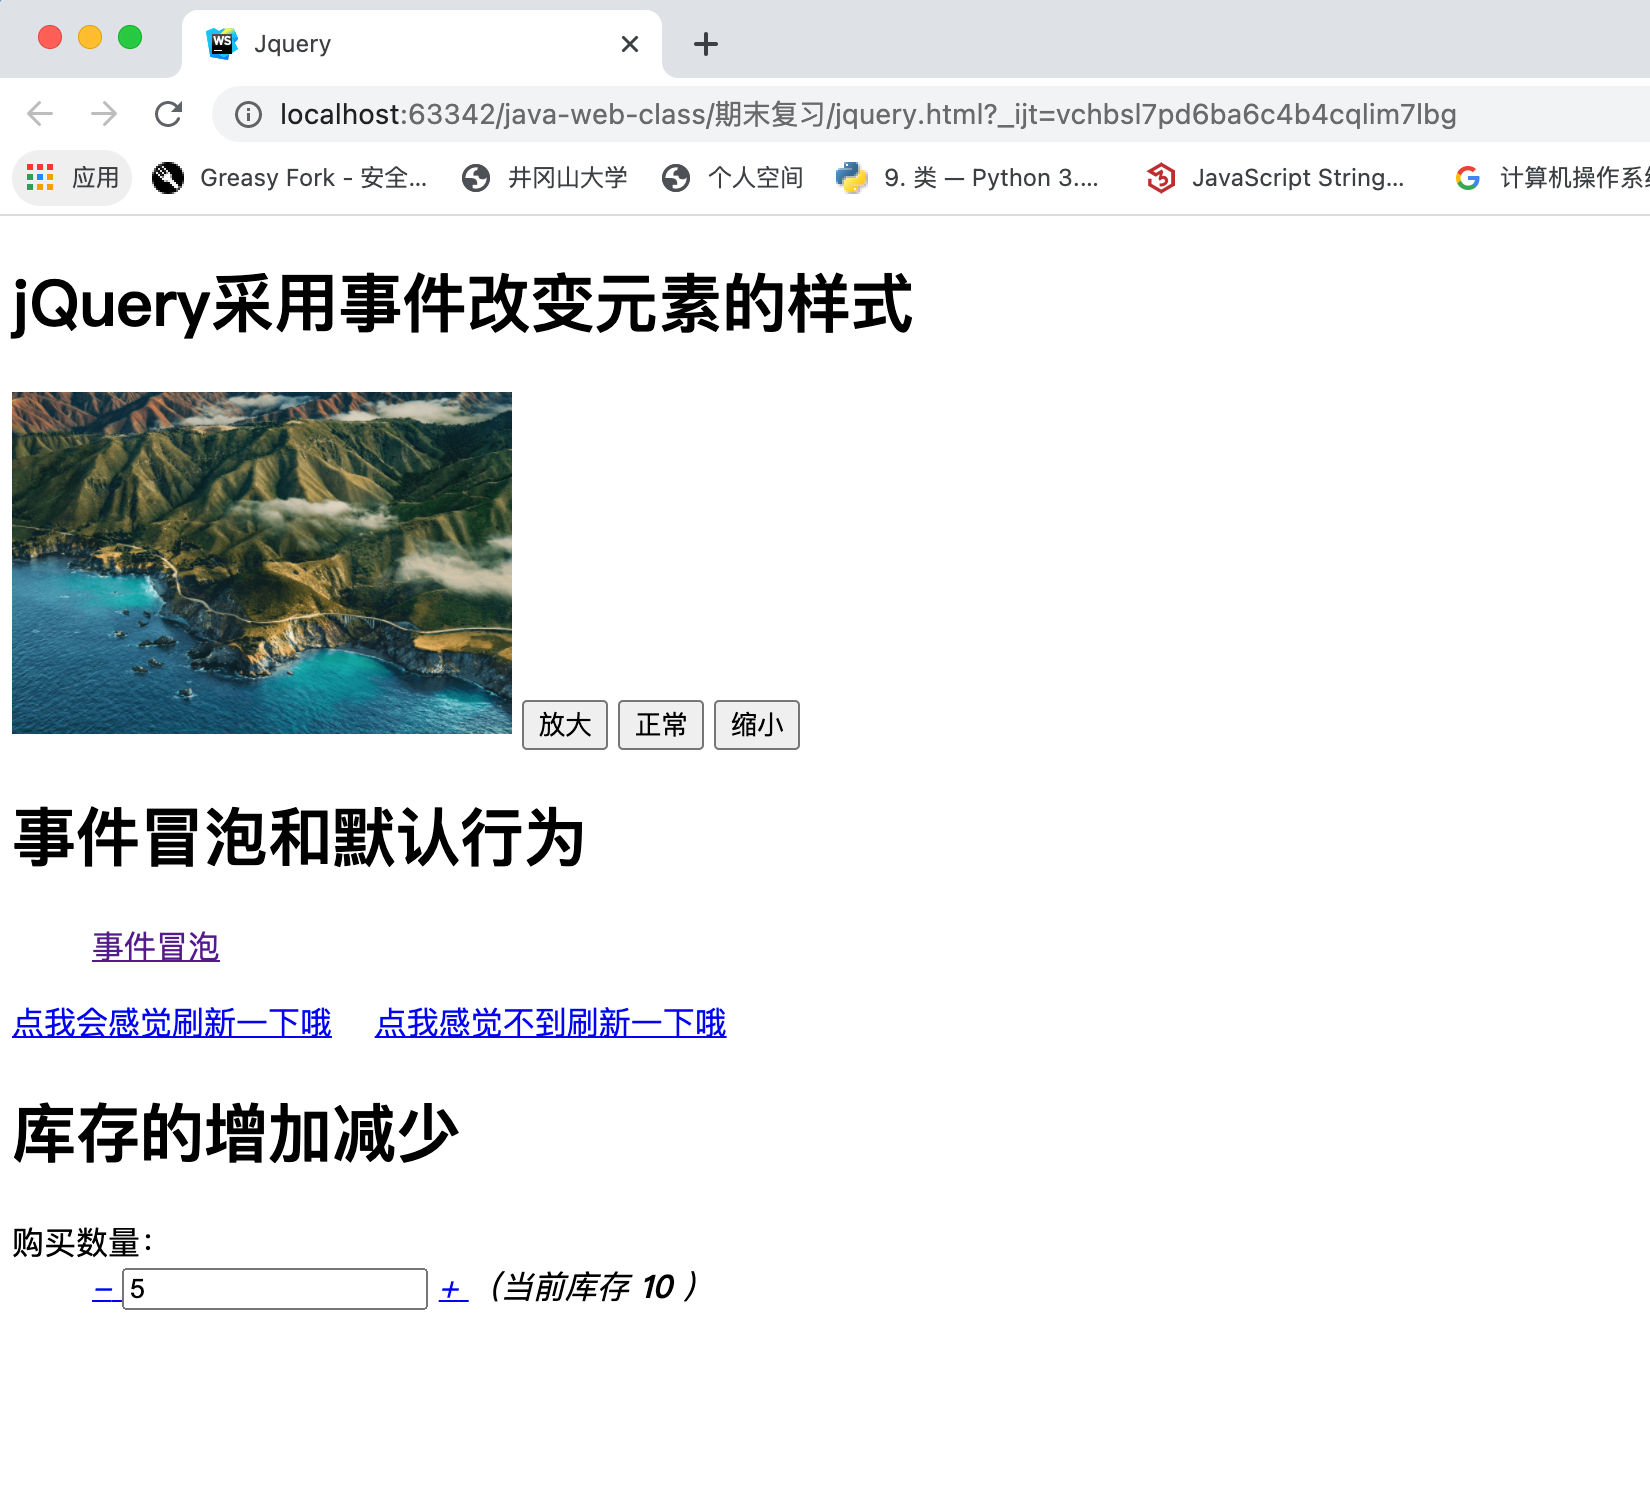Viewport: 1650px width, 1496px height.
Task: Open the 个人空间 bookmark
Action: tap(732, 177)
